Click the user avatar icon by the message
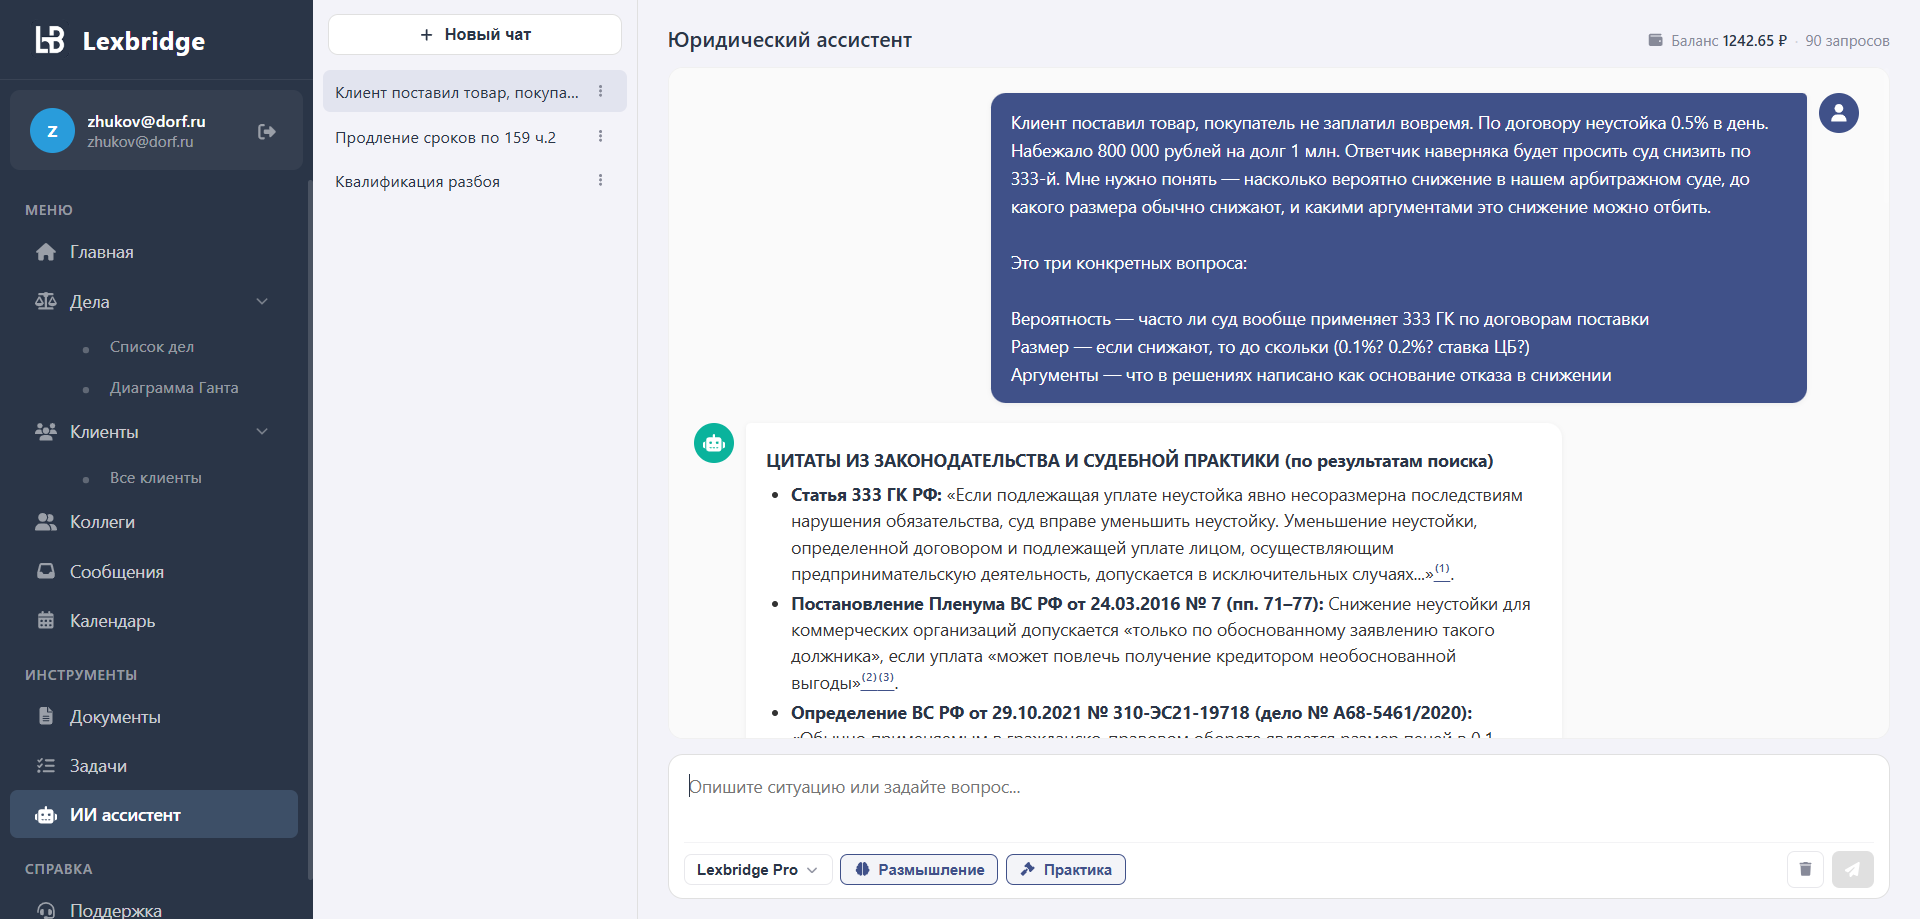The width and height of the screenshot is (1920, 919). click(1839, 113)
